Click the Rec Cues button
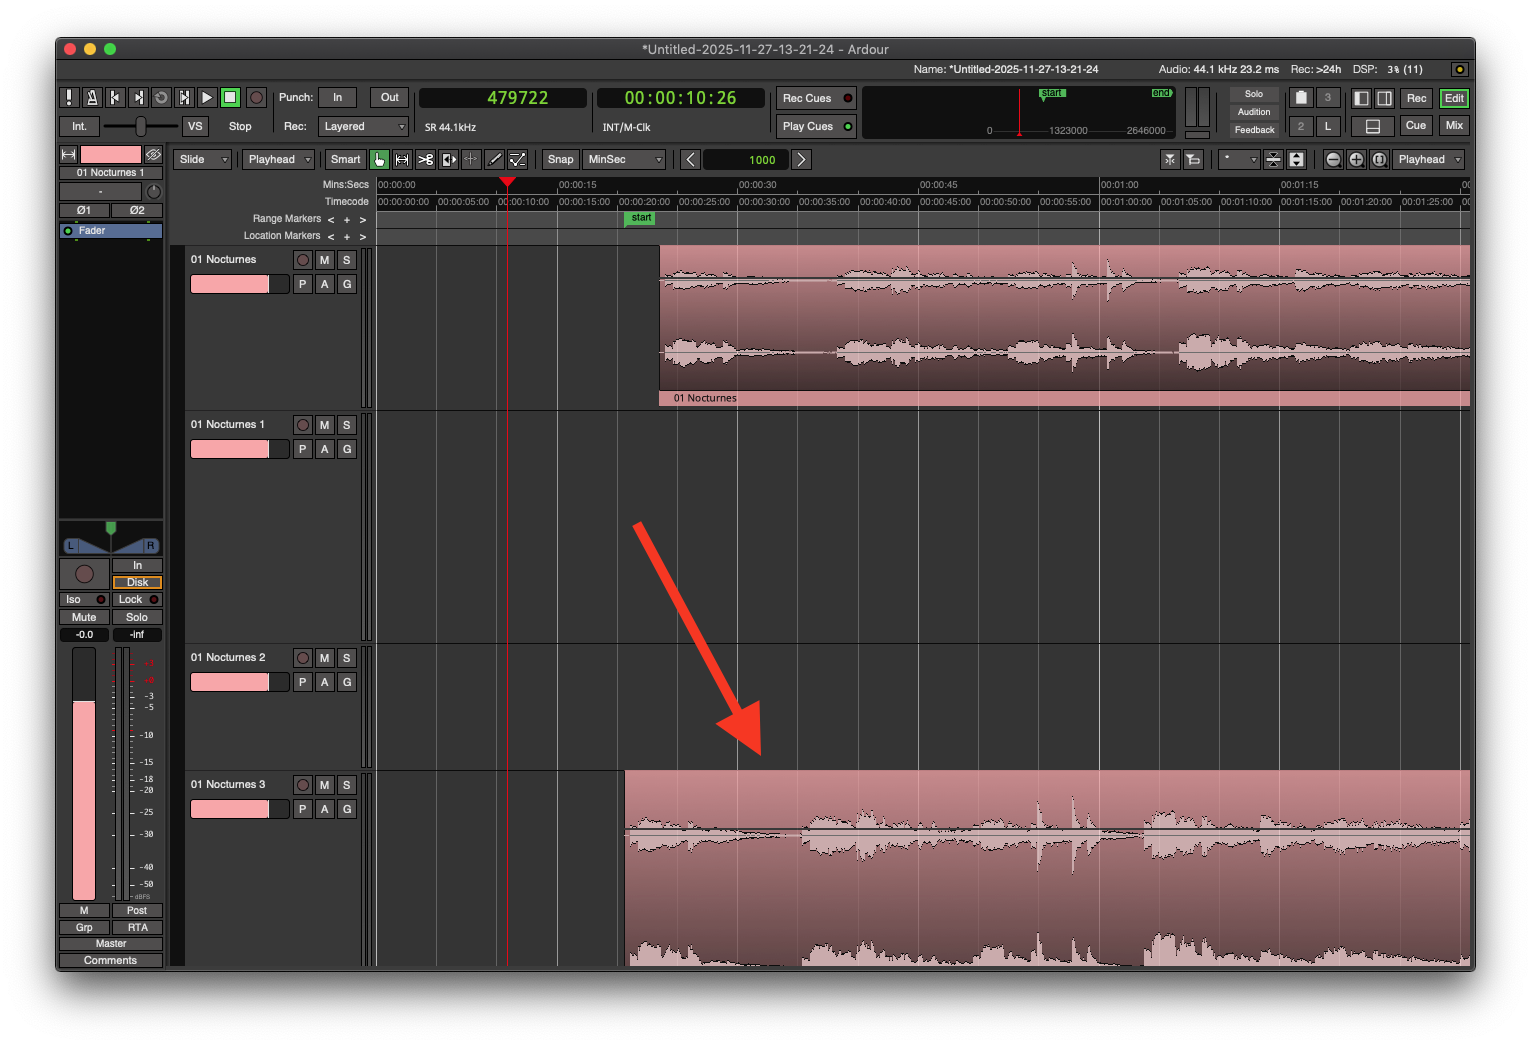Image resolution: width=1531 pixels, height=1045 pixels. coord(816,98)
